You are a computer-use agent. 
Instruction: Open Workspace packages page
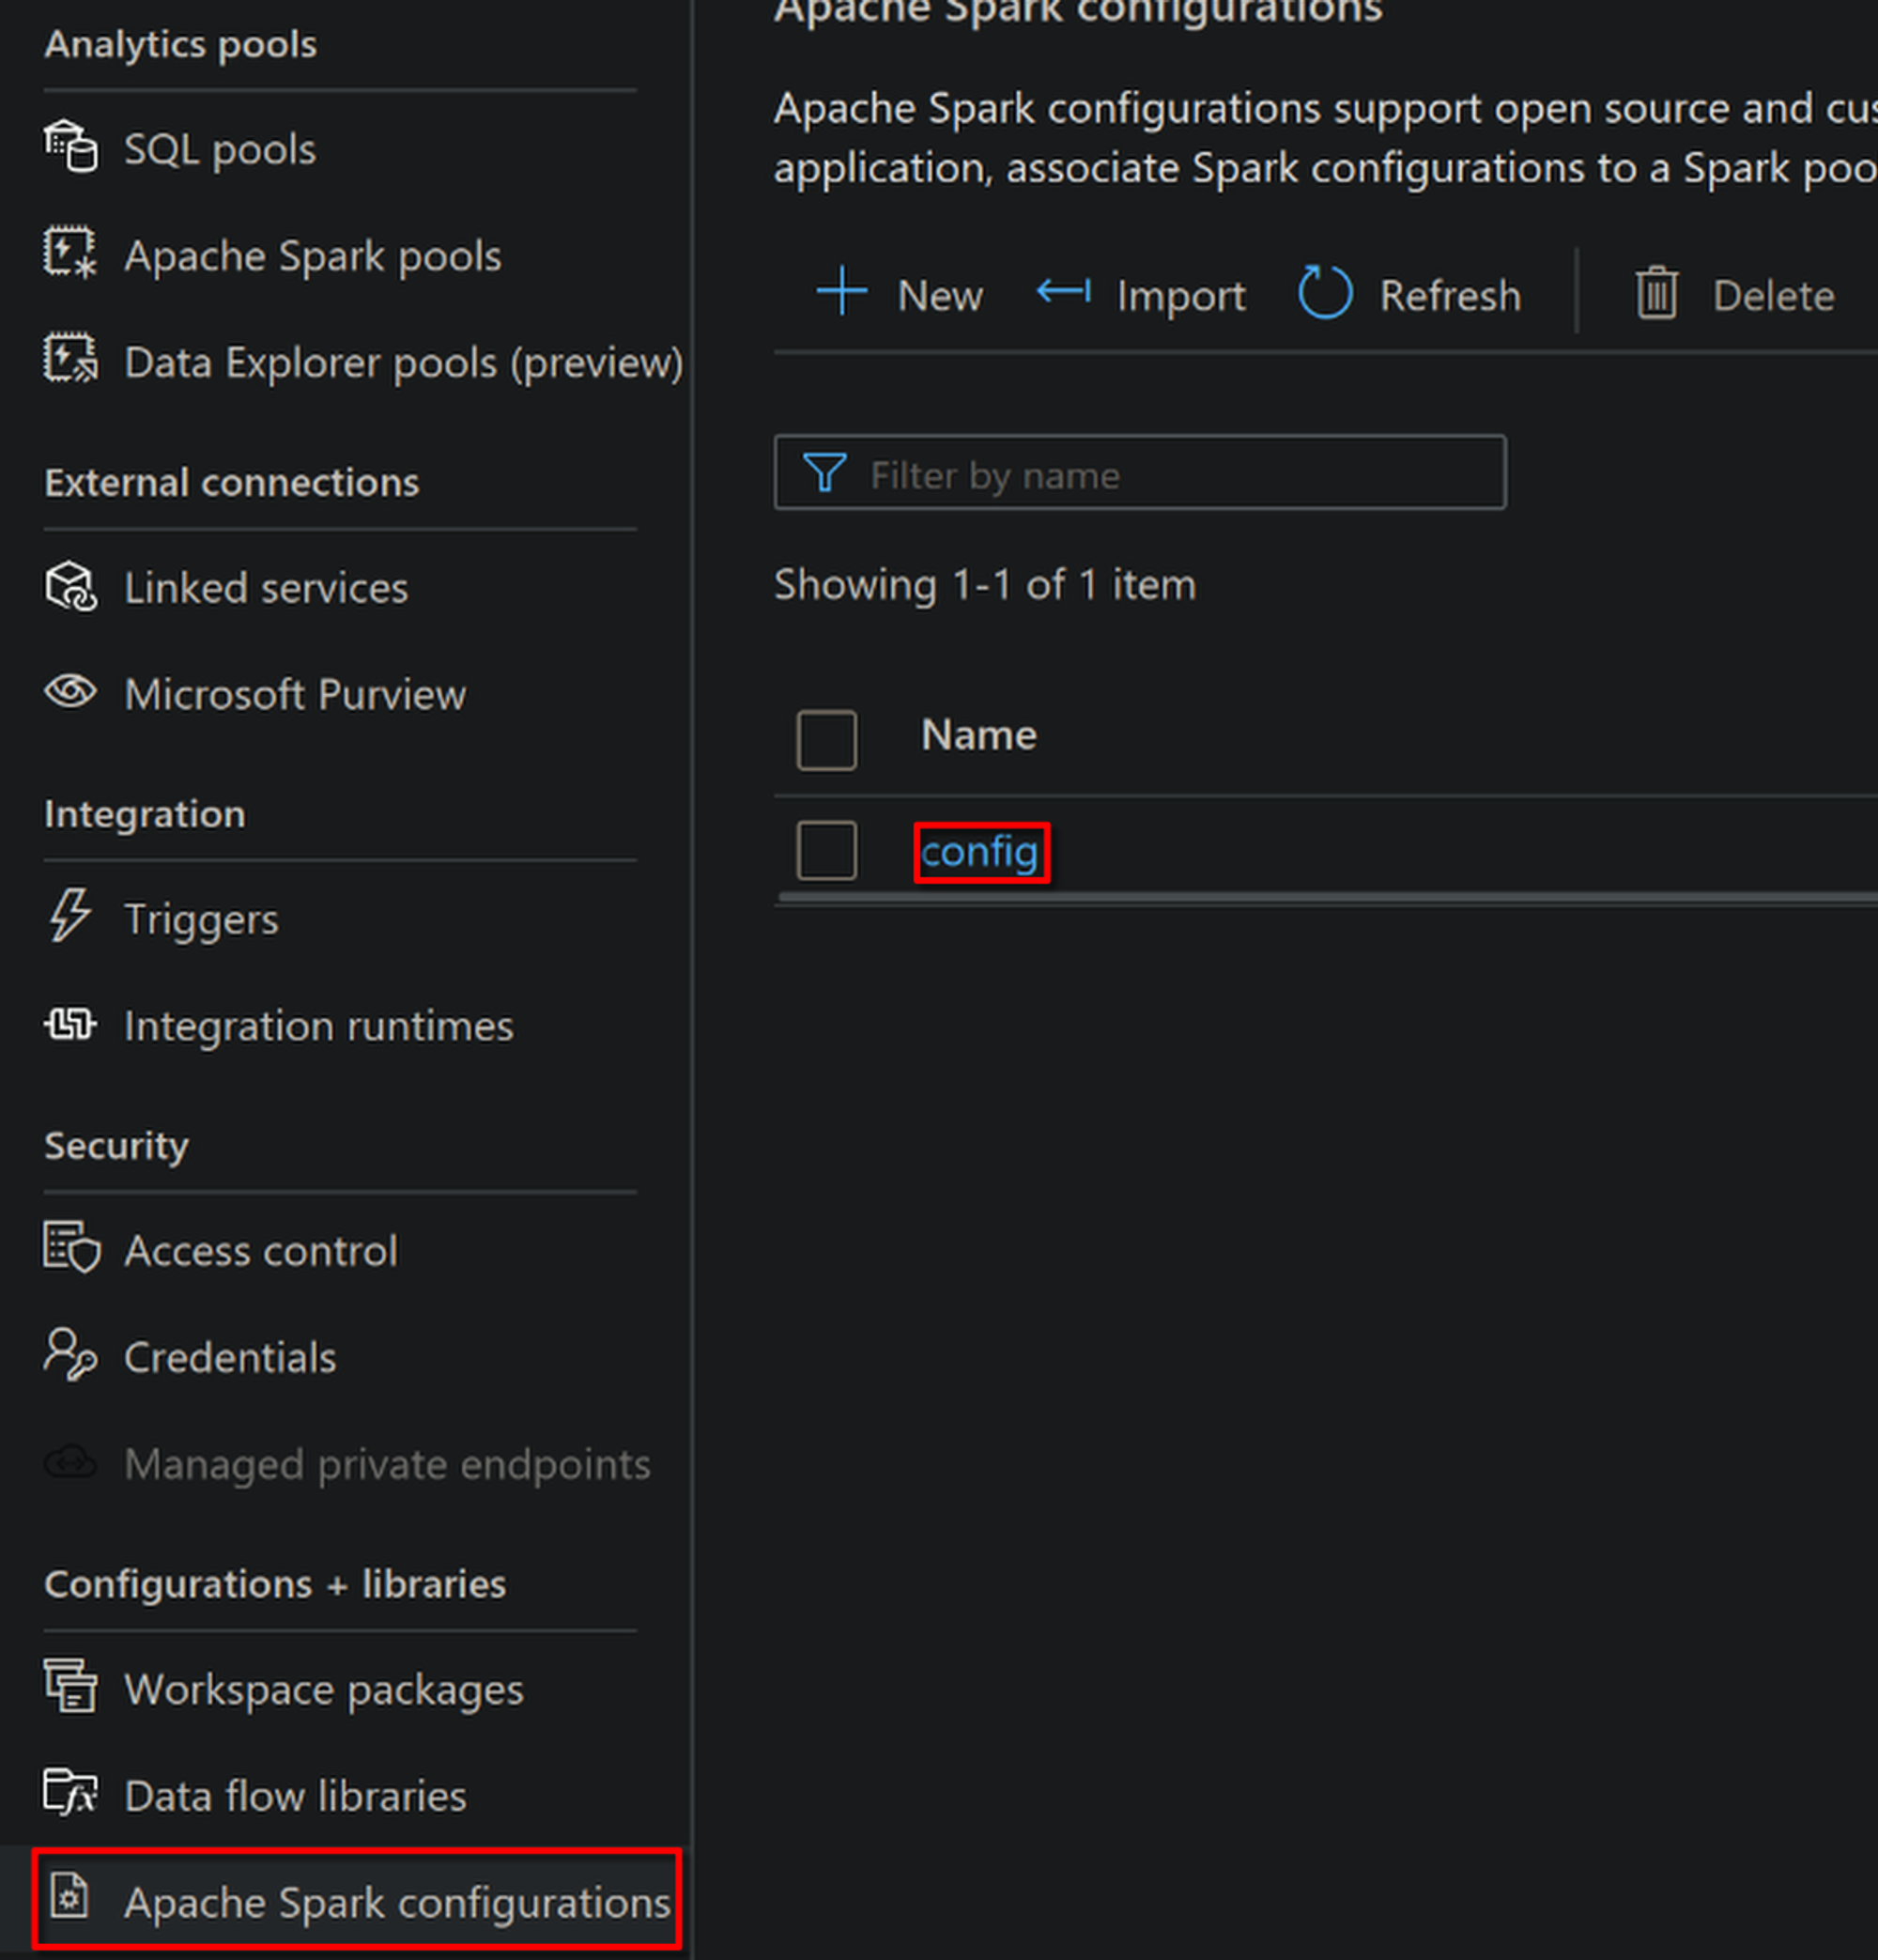pyautogui.click(x=323, y=1689)
